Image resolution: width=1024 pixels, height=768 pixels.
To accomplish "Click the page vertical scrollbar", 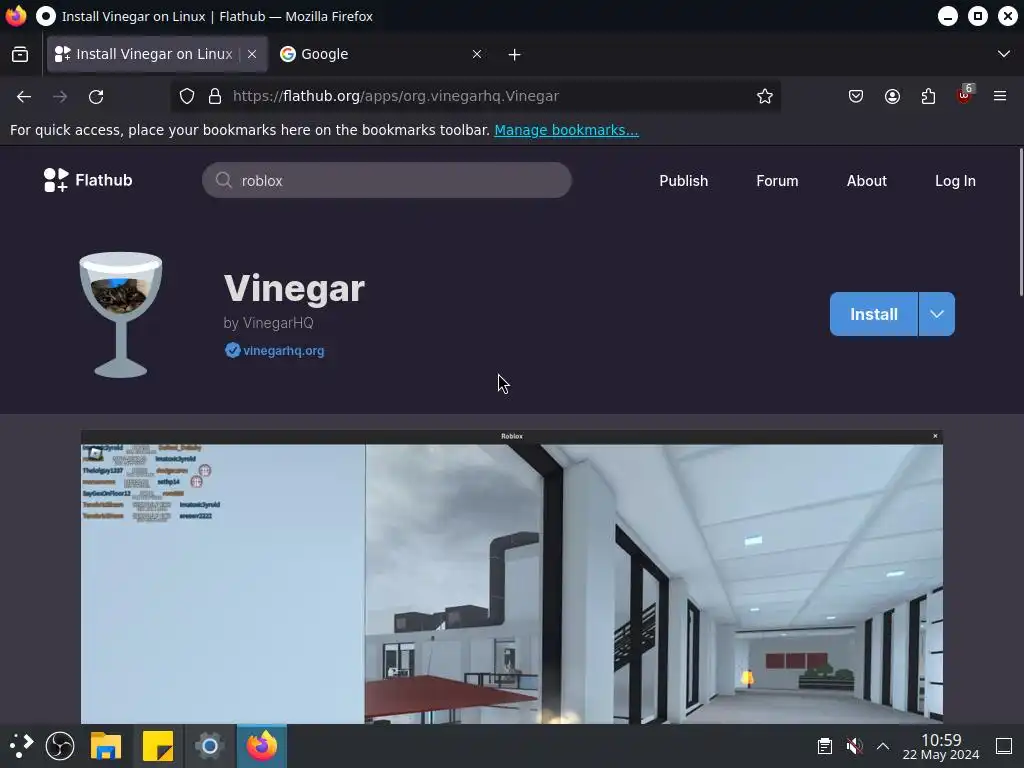I will pos(1020,222).
